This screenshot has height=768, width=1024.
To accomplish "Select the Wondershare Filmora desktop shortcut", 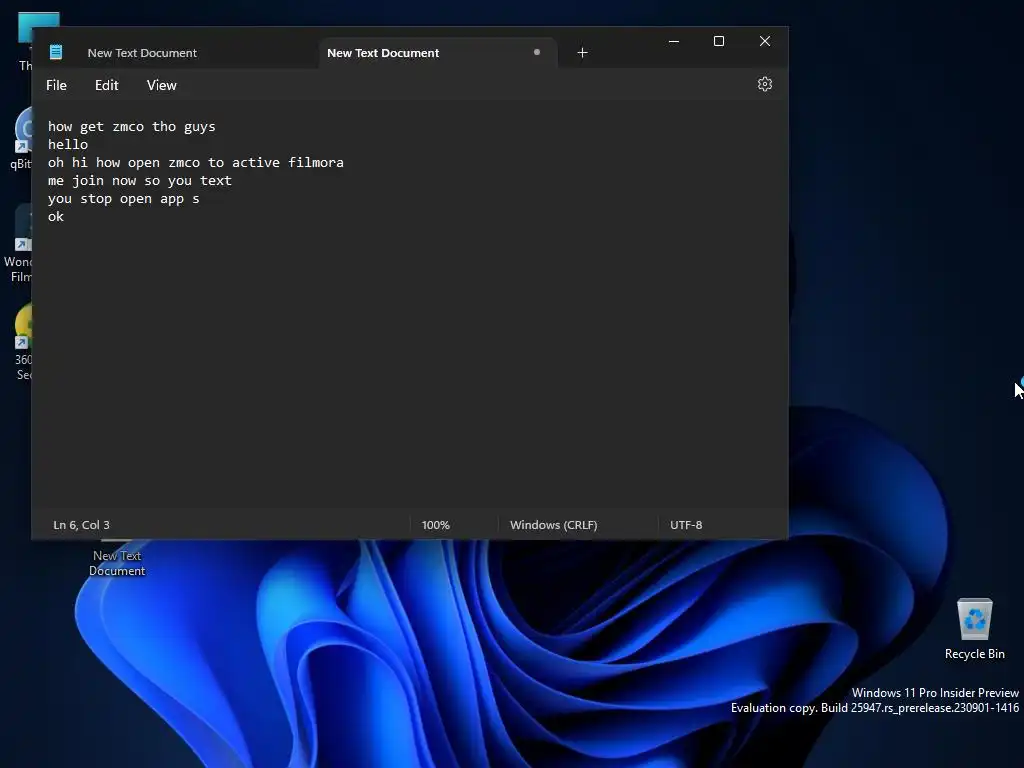I will [x=20, y=244].
